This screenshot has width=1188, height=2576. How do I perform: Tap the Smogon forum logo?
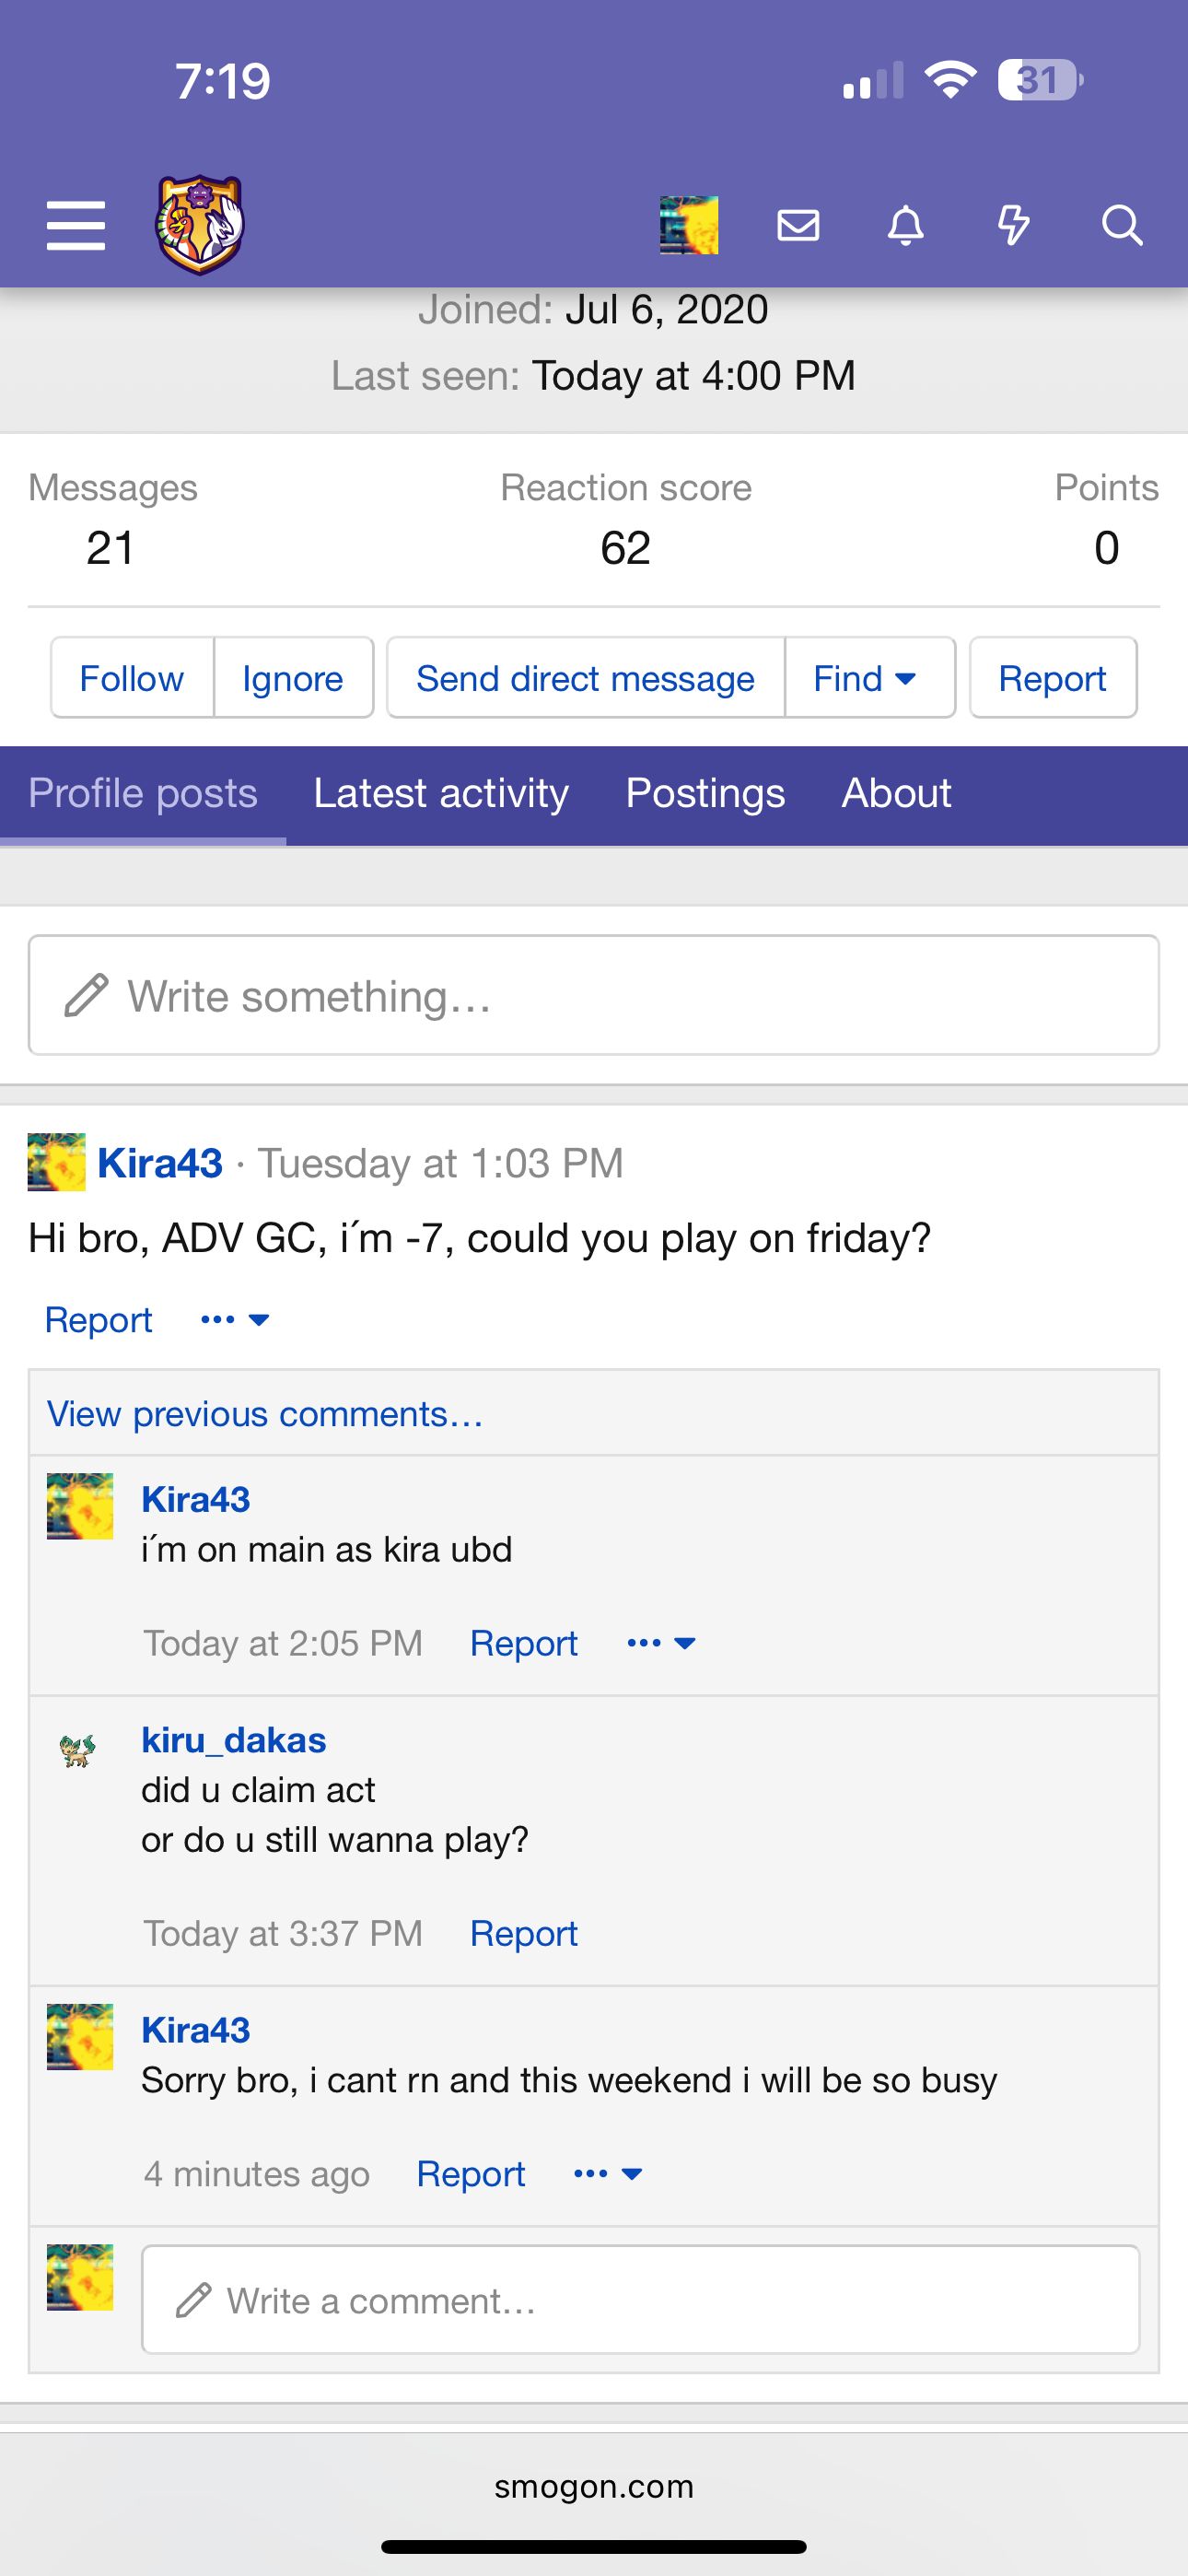[x=200, y=225]
